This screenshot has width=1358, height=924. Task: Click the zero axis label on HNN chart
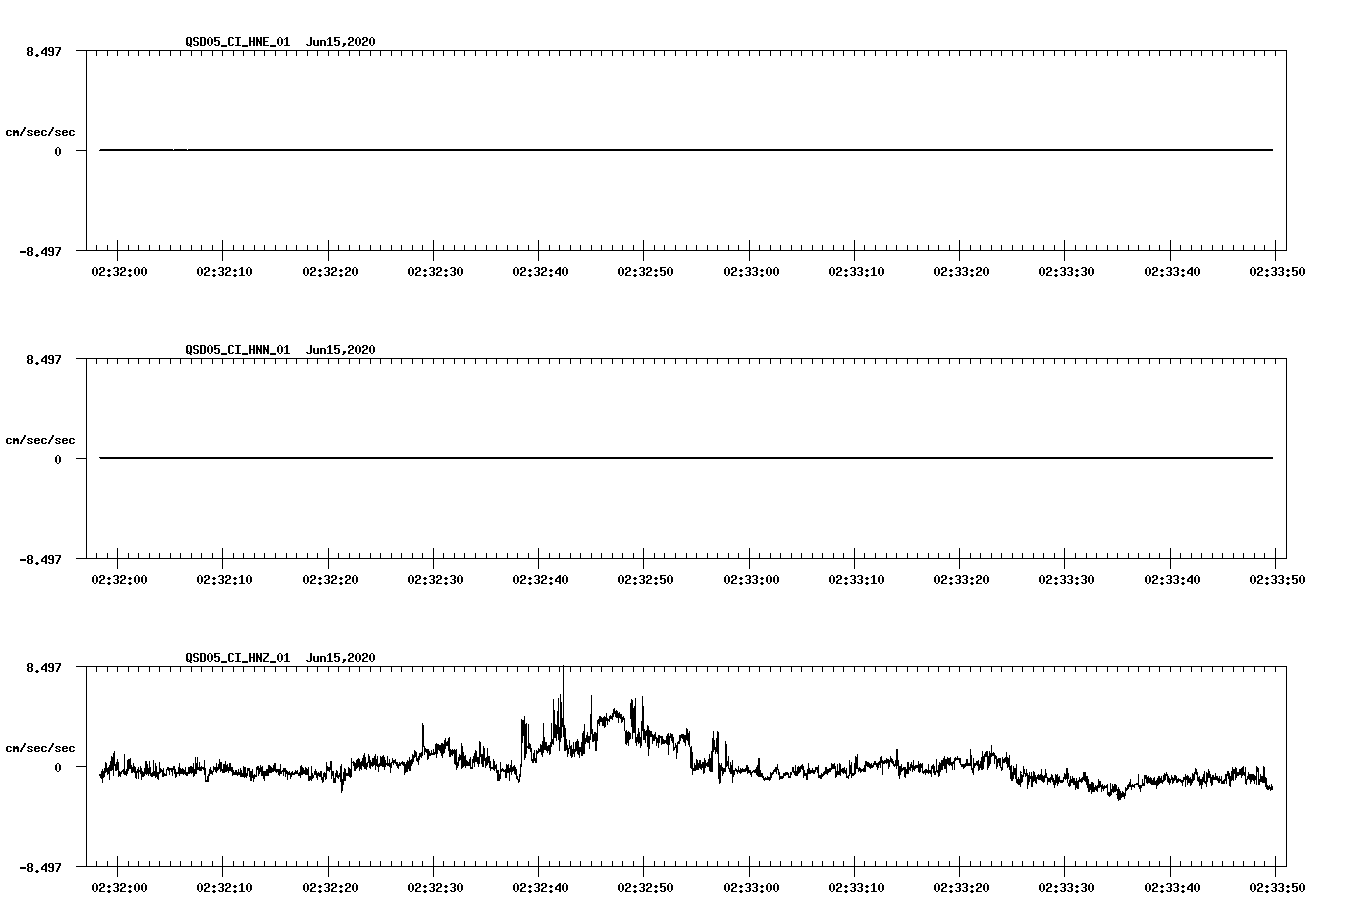click(58, 459)
